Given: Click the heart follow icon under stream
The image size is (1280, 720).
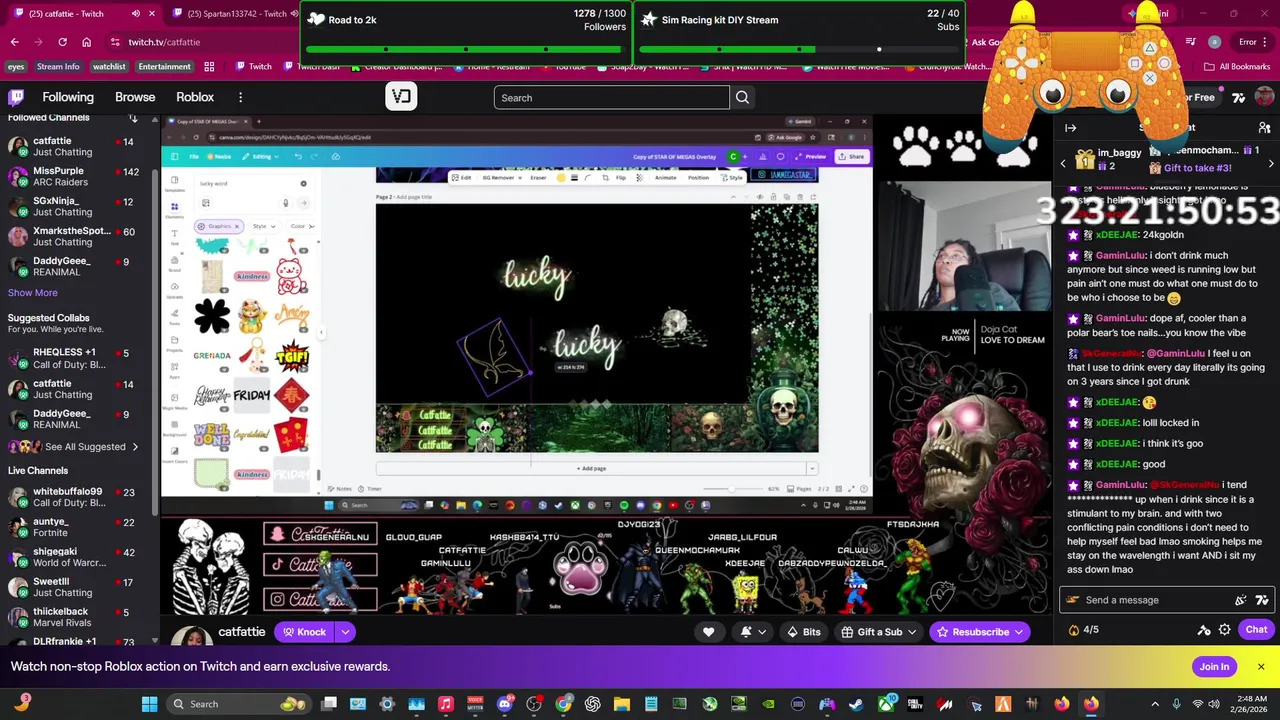Looking at the screenshot, I should pyautogui.click(x=708, y=632).
